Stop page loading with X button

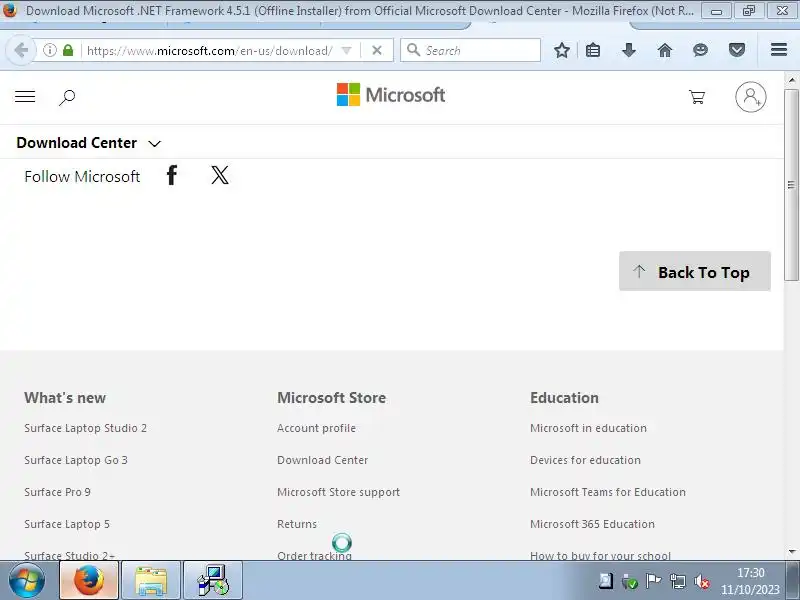[377, 50]
